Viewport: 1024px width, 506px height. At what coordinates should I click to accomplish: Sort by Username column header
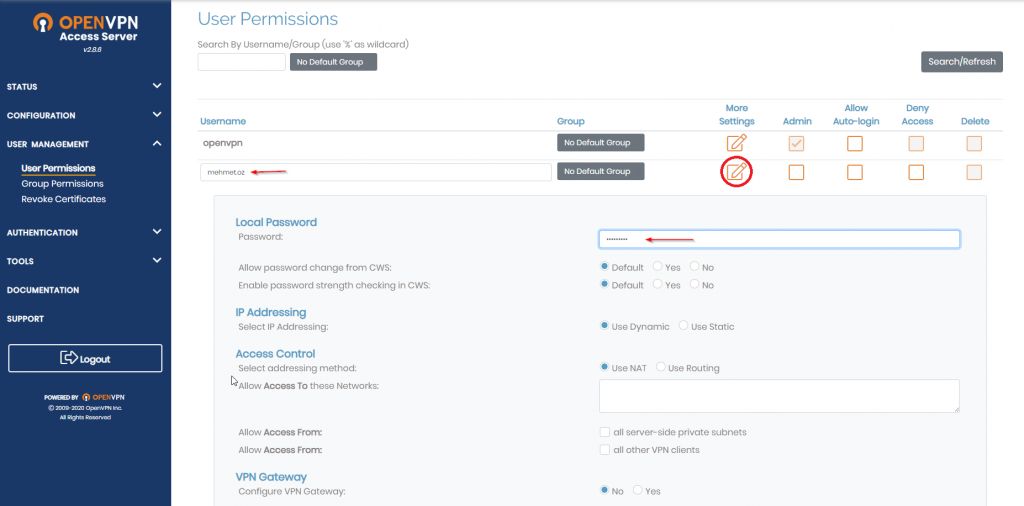(223, 121)
